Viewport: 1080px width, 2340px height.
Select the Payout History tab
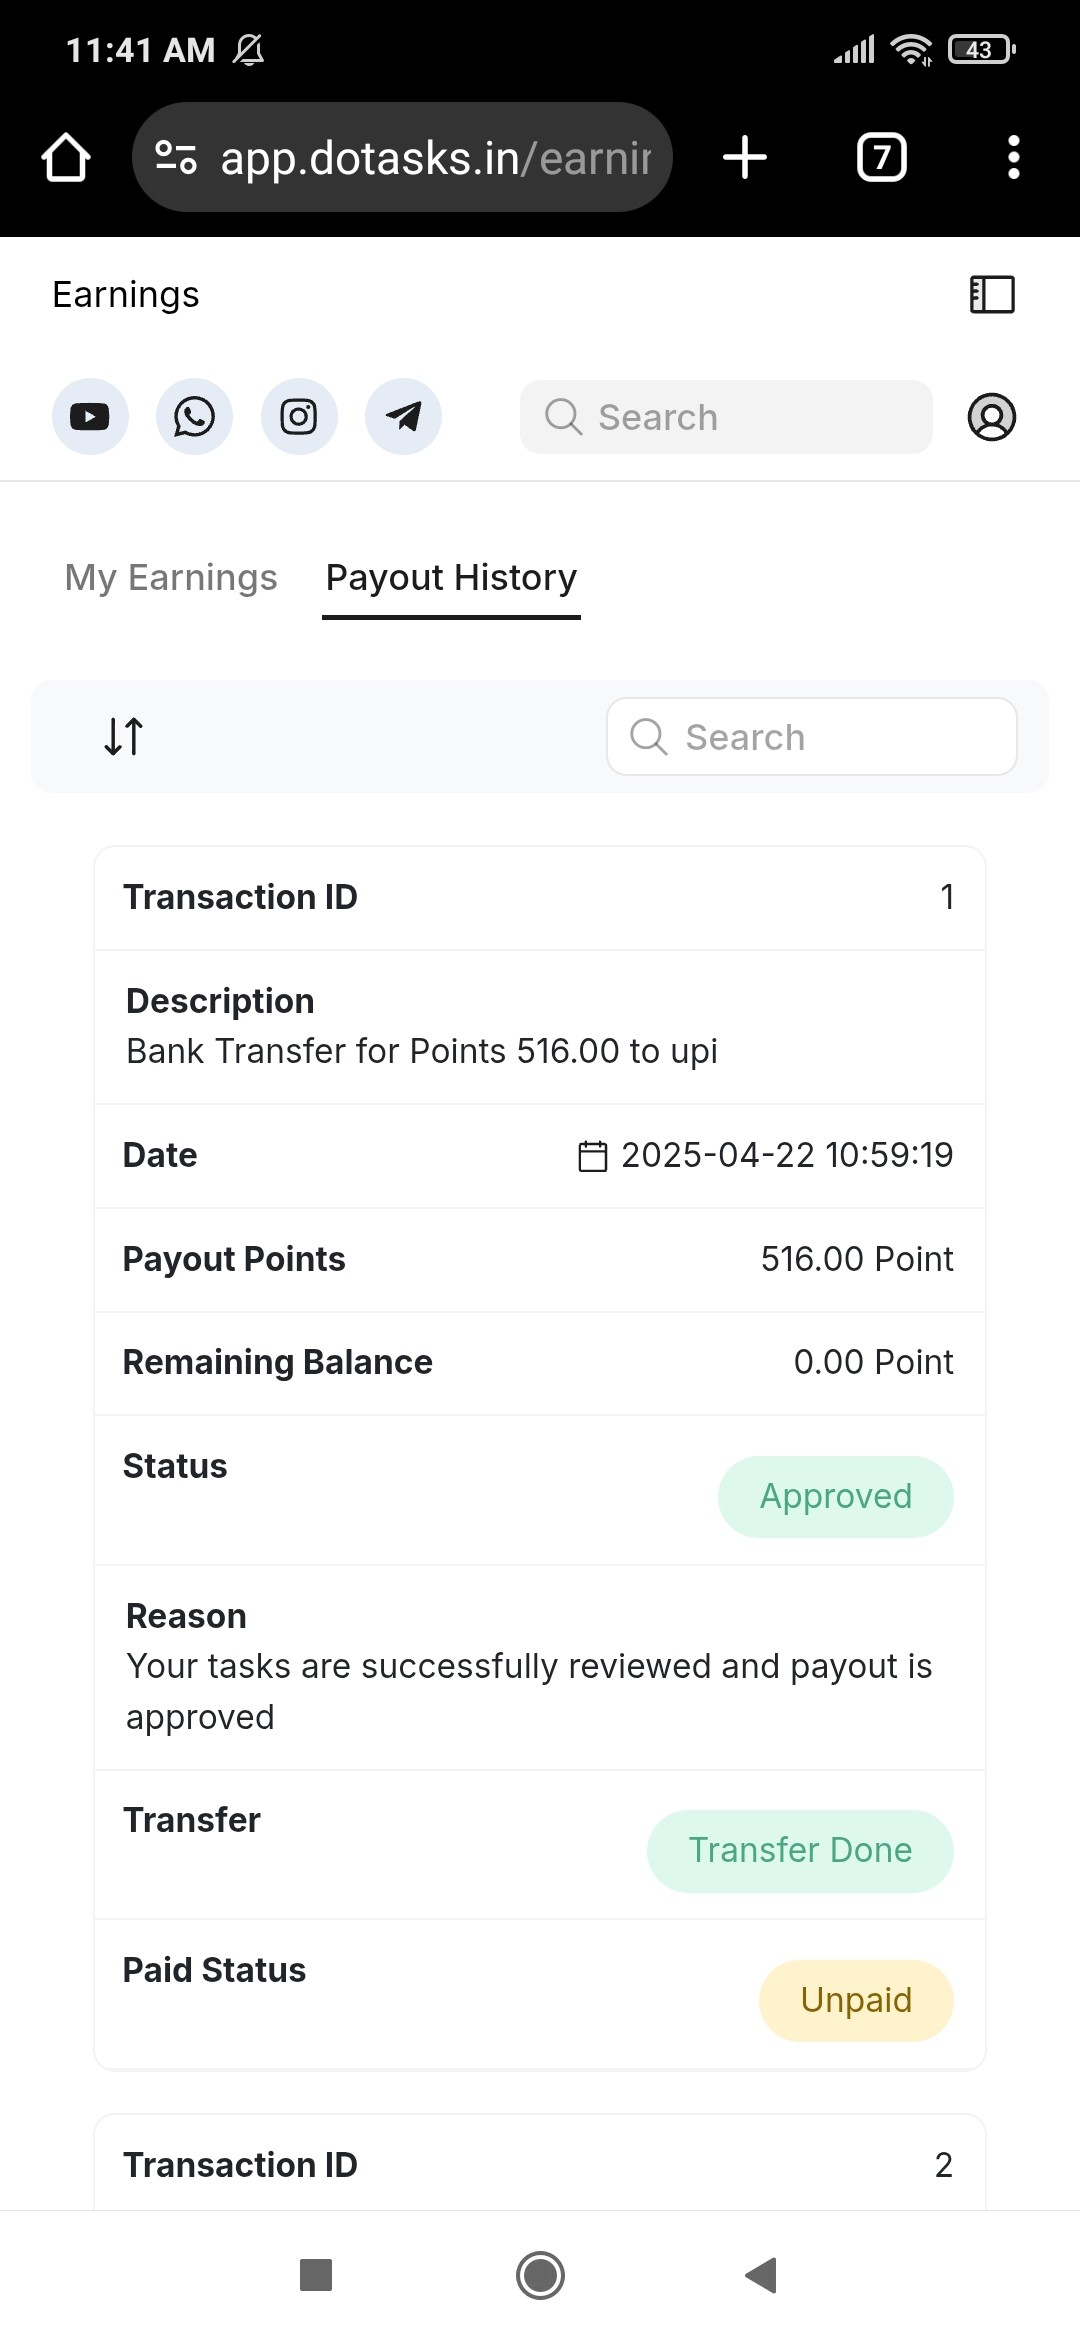point(451,578)
